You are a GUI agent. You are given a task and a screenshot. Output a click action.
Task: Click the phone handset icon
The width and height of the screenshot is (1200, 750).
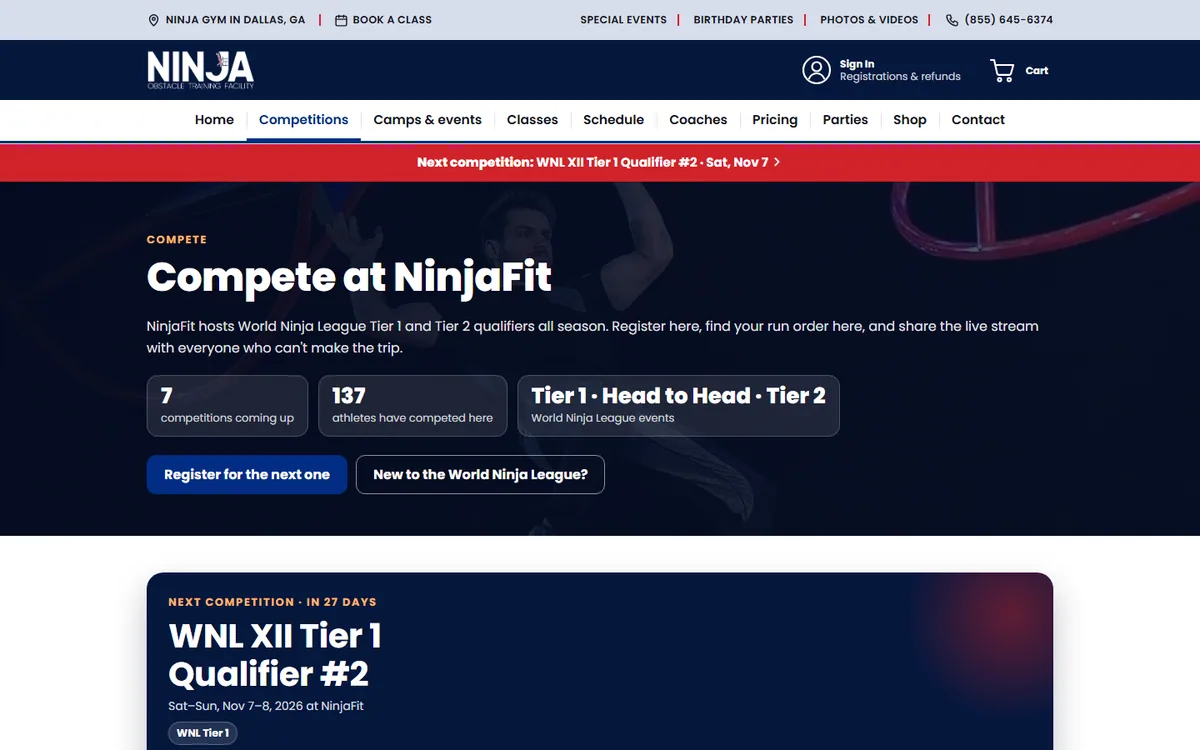(952, 20)
